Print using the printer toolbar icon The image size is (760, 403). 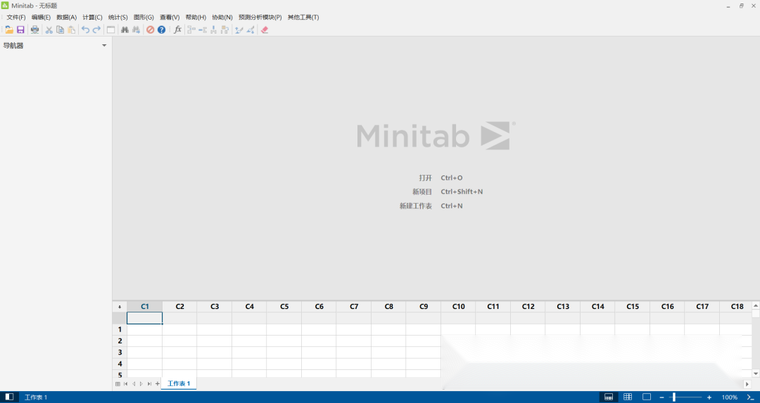pyautogui.click(x=35, y=30)
